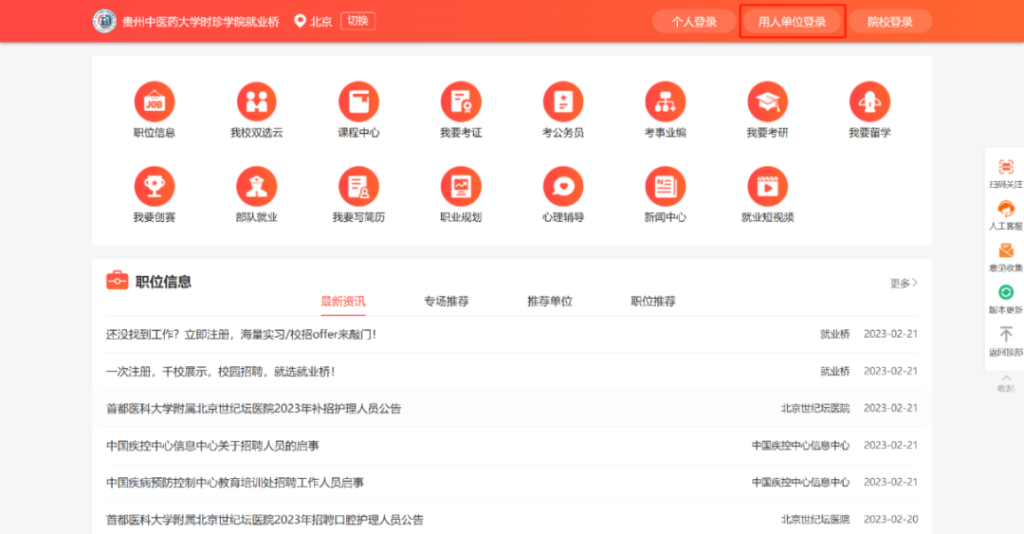Click 中国疾控中心信息中心 source in the 教育培训处 row
This screenshot has height=534, width=1024.
[801, 483]
